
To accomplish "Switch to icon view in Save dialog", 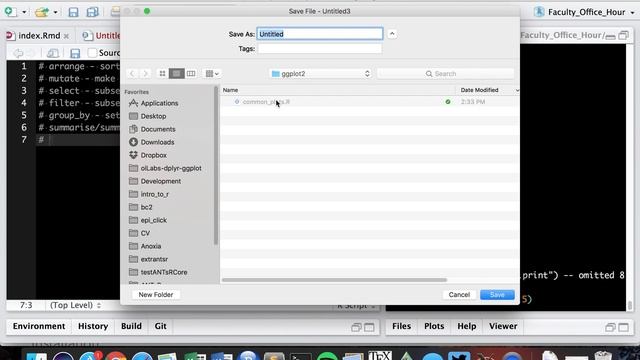I will tap(162, 73).
